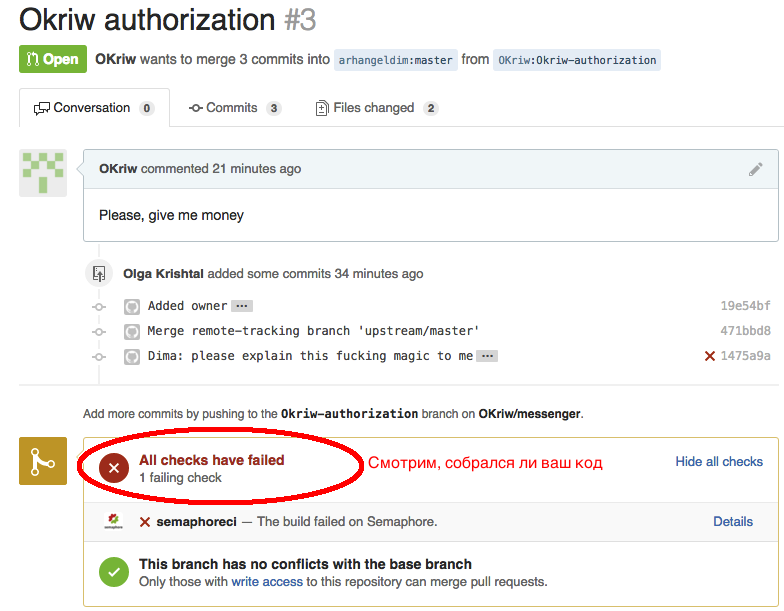Screen dimensions: 784x611
Task: Follow the write access link
Action: 267,582
